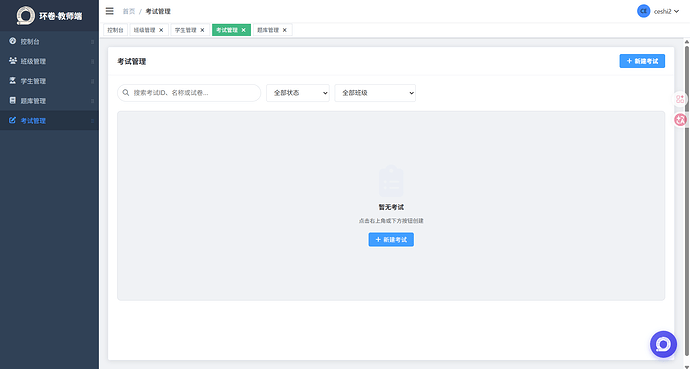Click 新建考试 button below 暂无考试
The height and width of the screenshot is (369, 690).
(391, 240)
